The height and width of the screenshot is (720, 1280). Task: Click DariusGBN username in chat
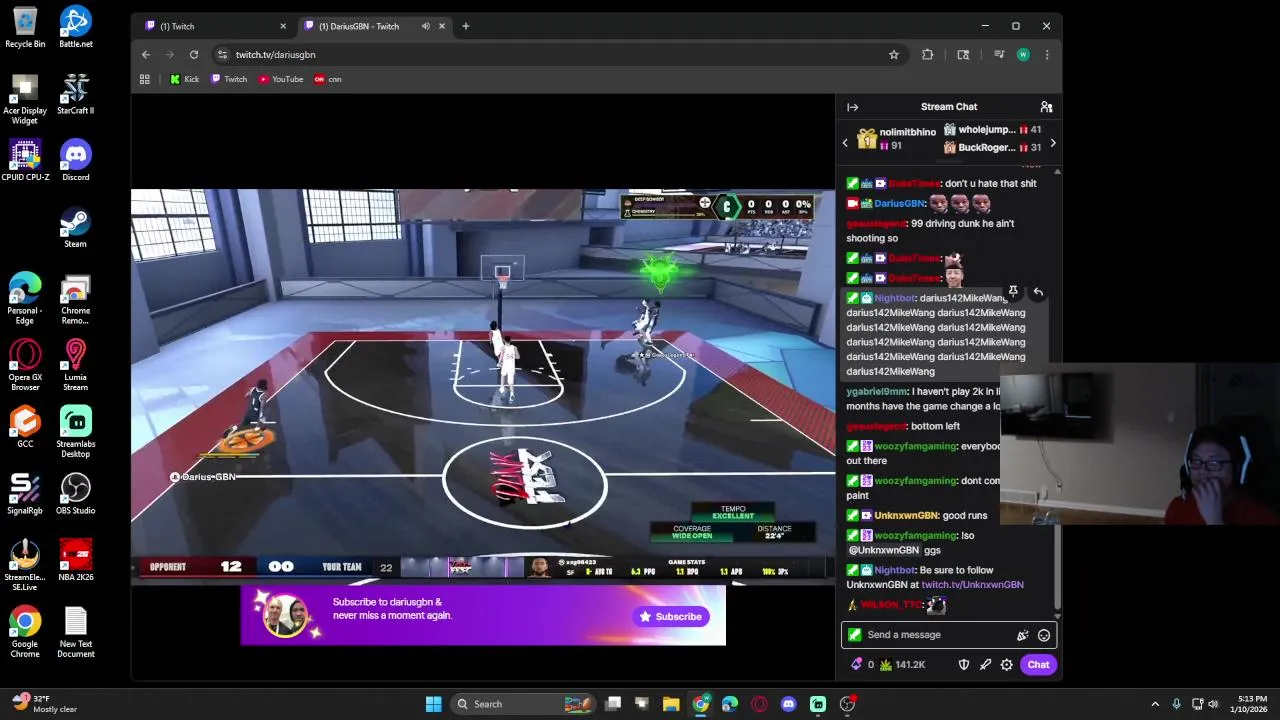[x=899, y=204]
